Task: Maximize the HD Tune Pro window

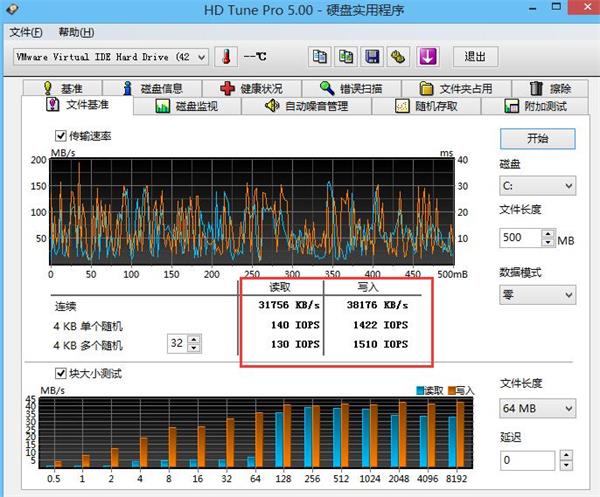Action: tap(557, 7)
